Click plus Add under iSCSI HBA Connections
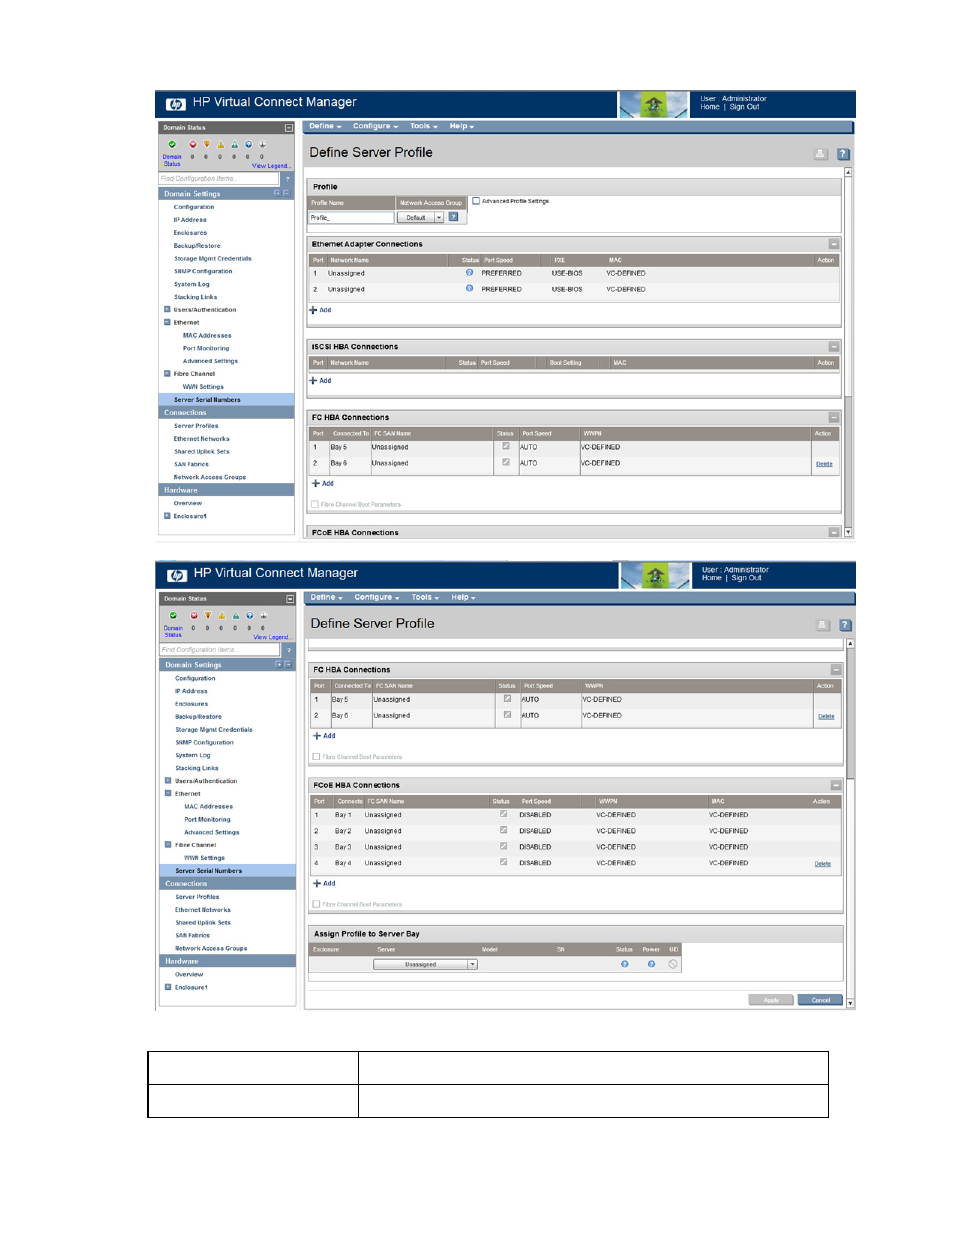Screen dimensions: 954x1235 [x=320, y=381]
